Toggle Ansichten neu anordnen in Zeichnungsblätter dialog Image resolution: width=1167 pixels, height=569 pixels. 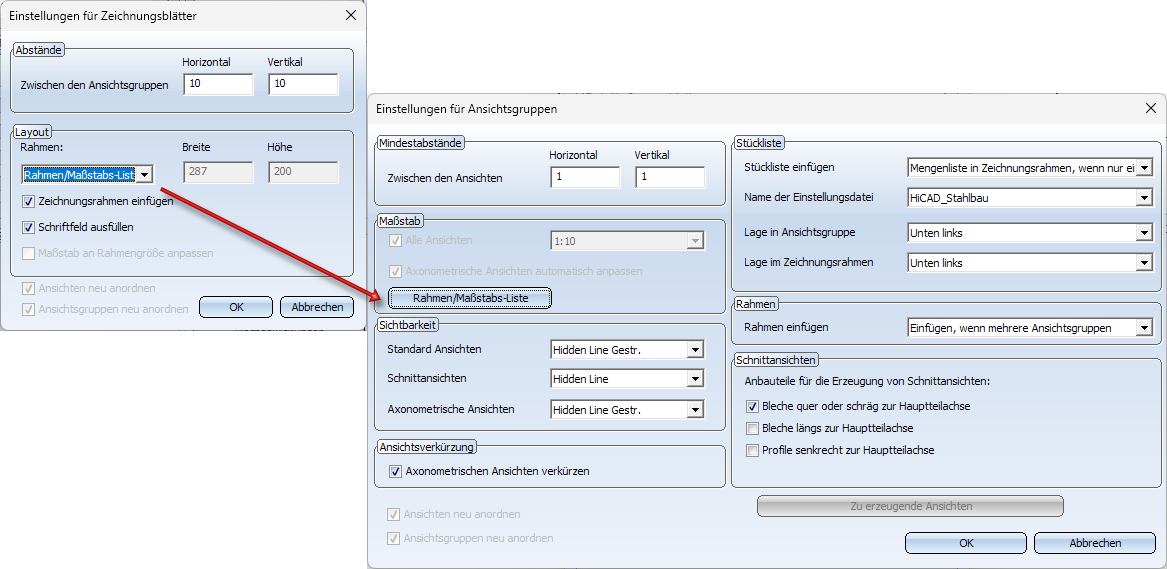pos(28,288)
